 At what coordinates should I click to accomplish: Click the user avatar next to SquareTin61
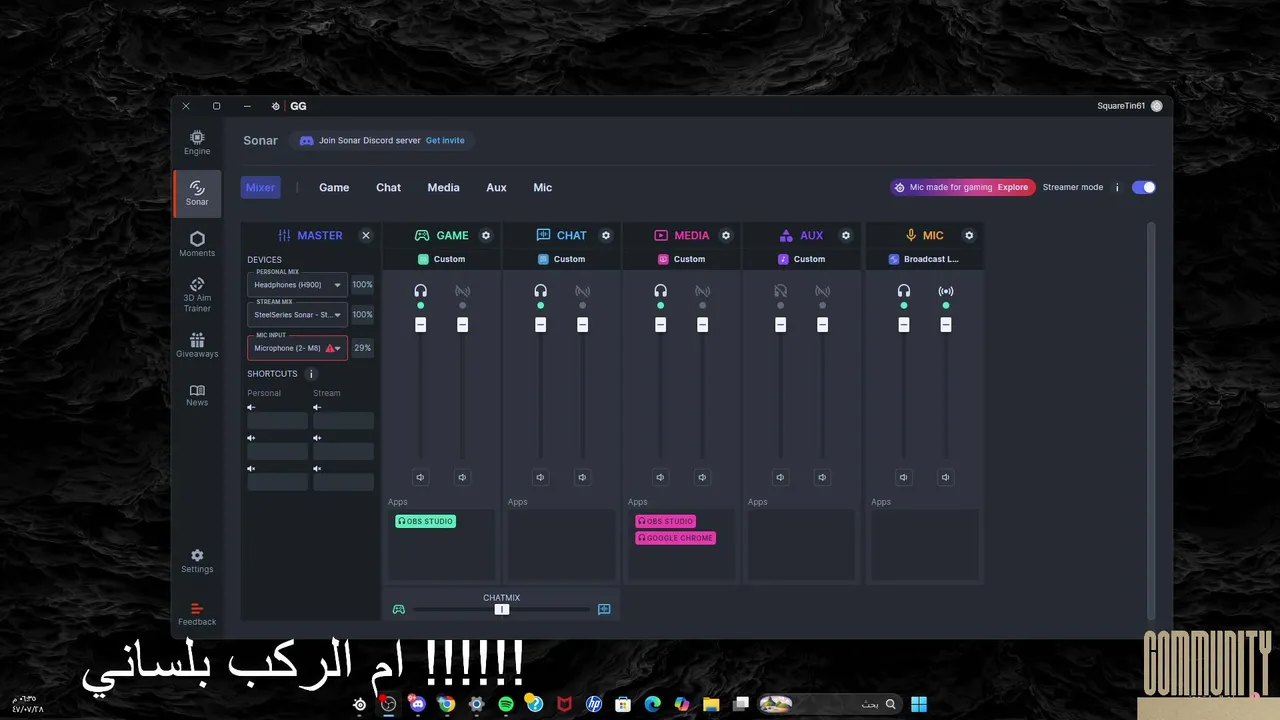point(1157,106)
